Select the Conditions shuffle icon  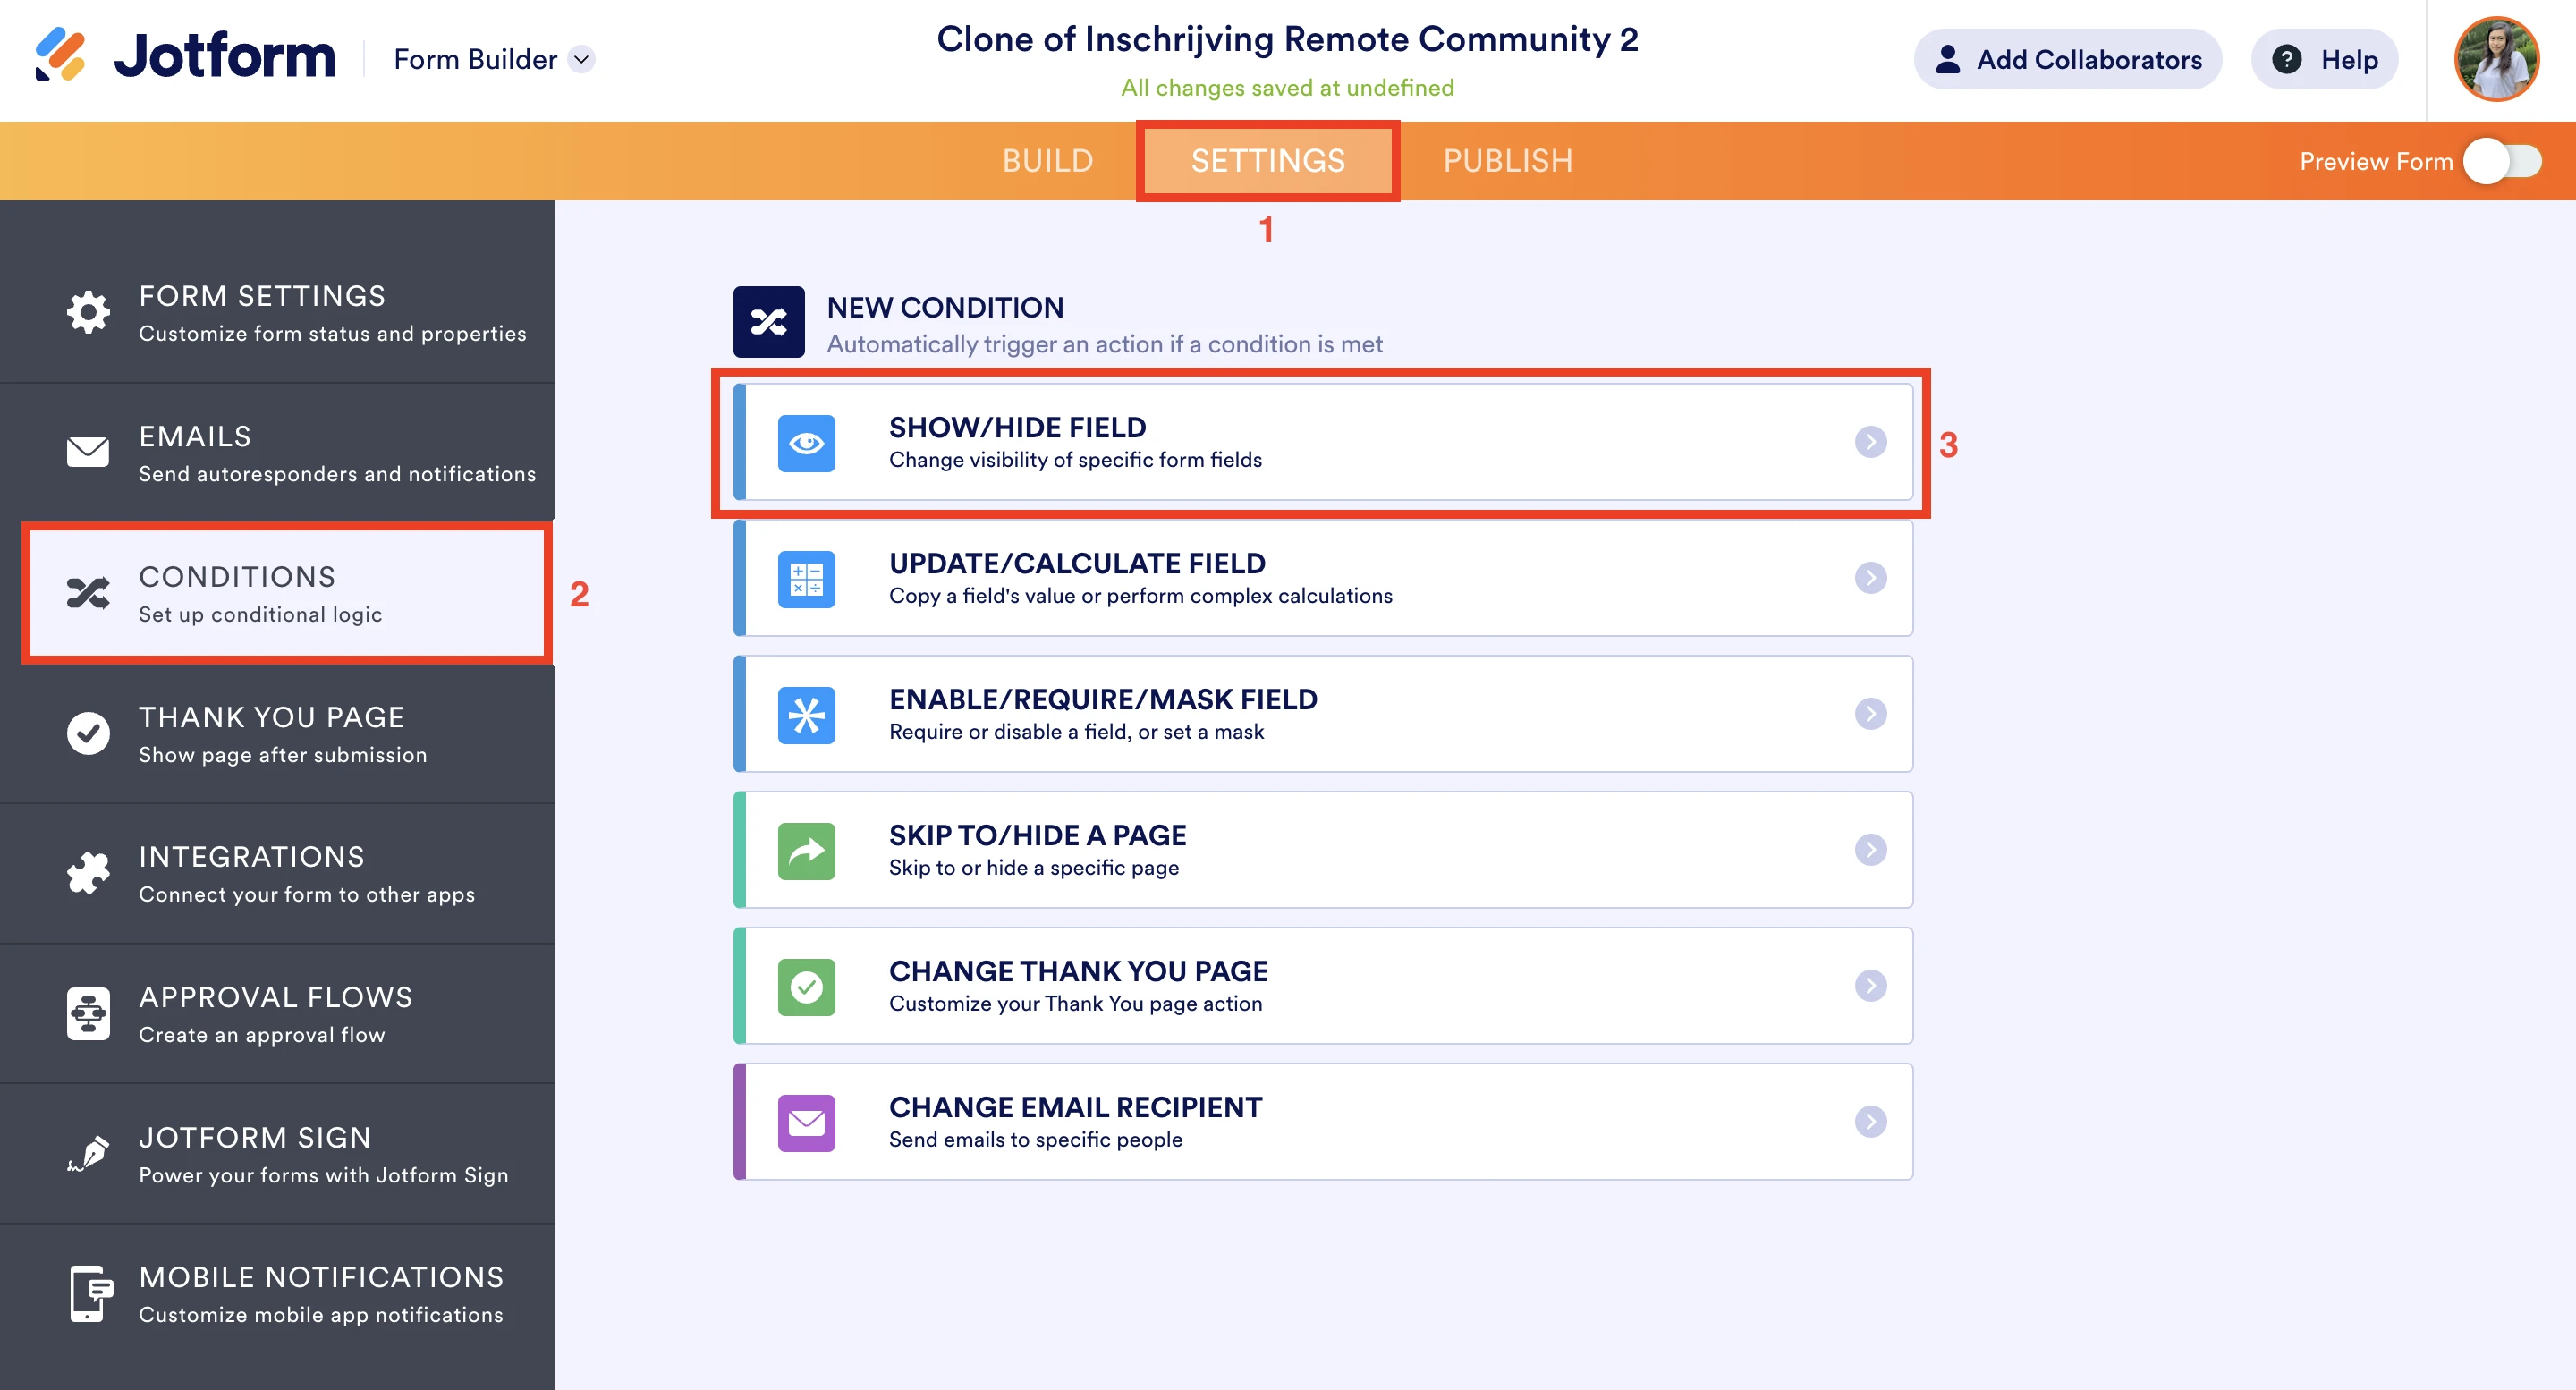[x=88, y=592]
